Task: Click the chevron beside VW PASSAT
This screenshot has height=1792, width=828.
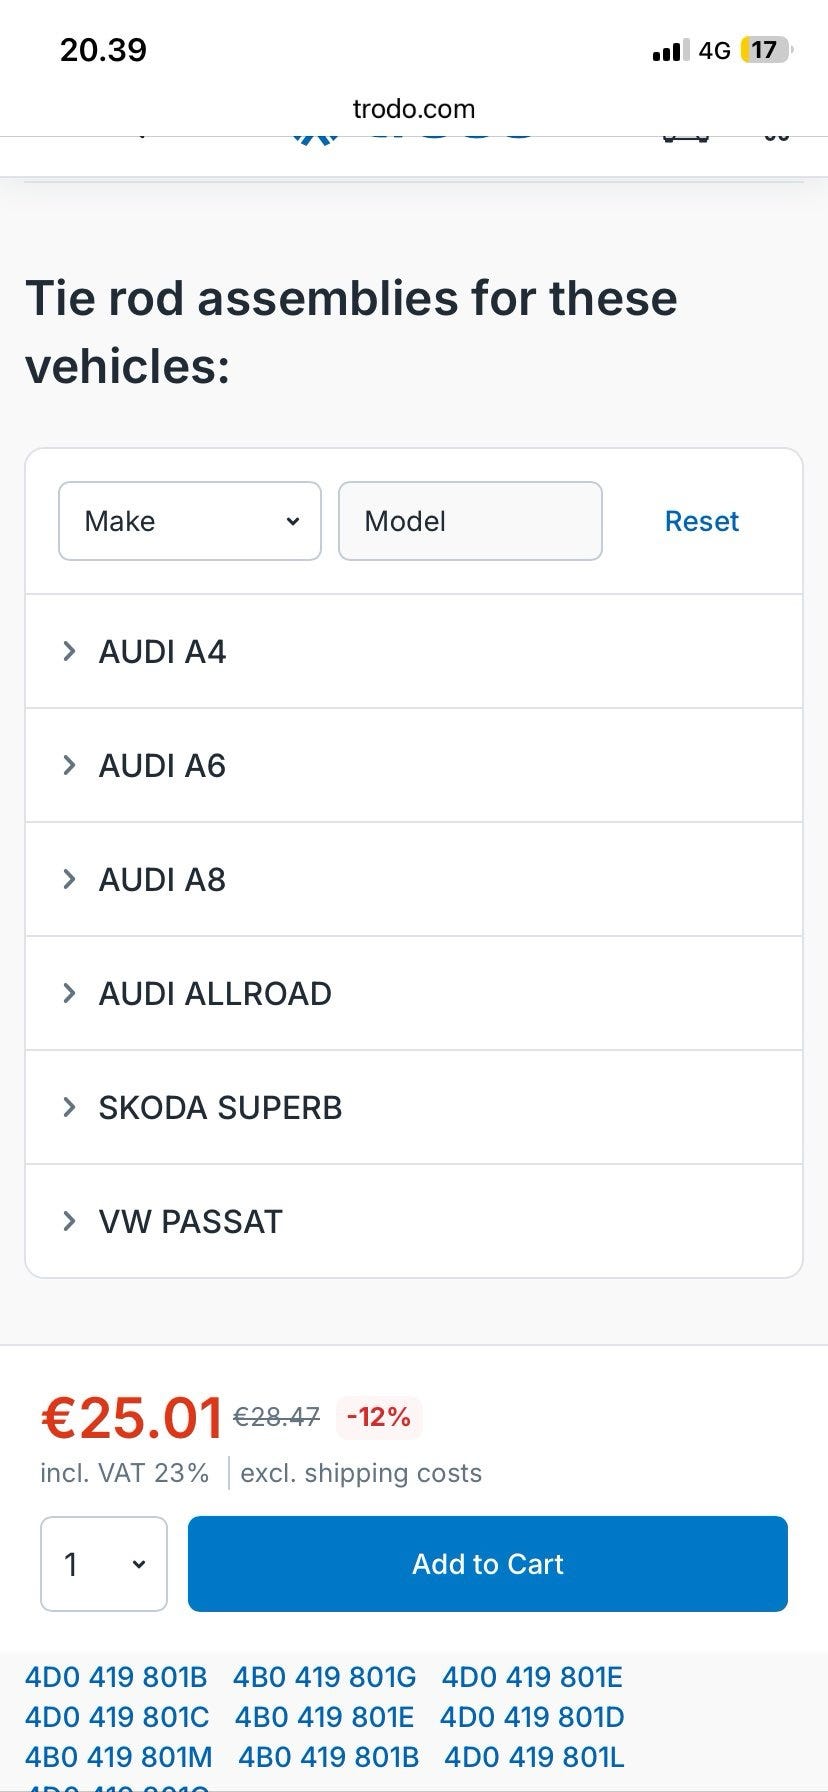Action: 69,1222
